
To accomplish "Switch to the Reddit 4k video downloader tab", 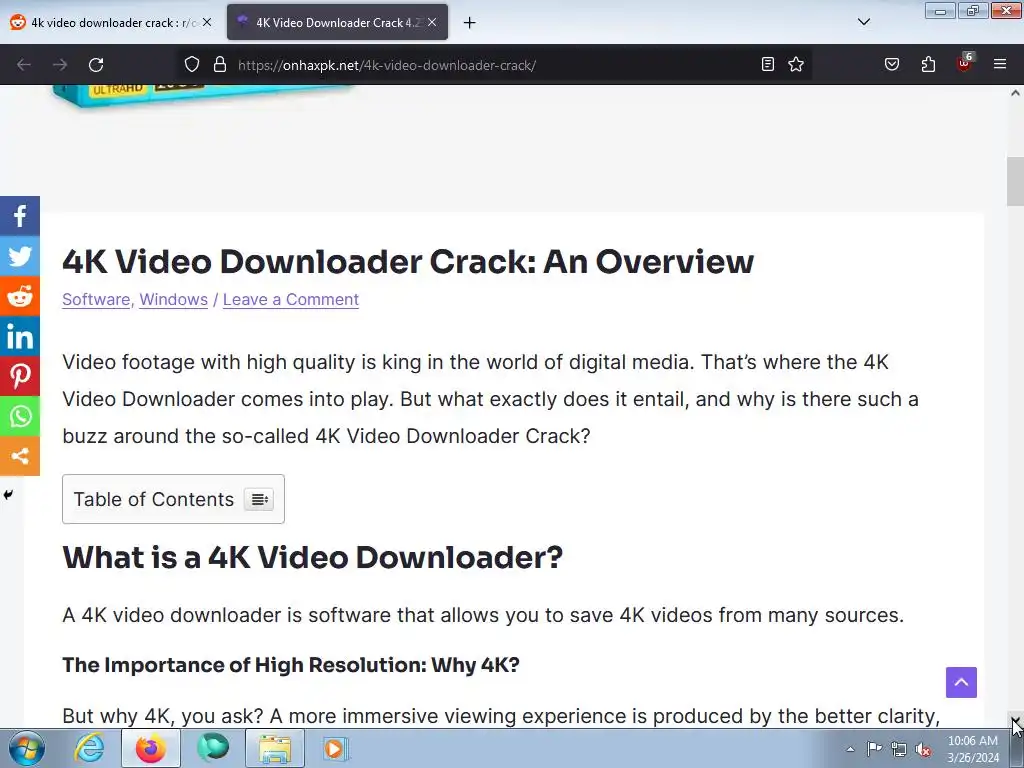I will 111,23.
